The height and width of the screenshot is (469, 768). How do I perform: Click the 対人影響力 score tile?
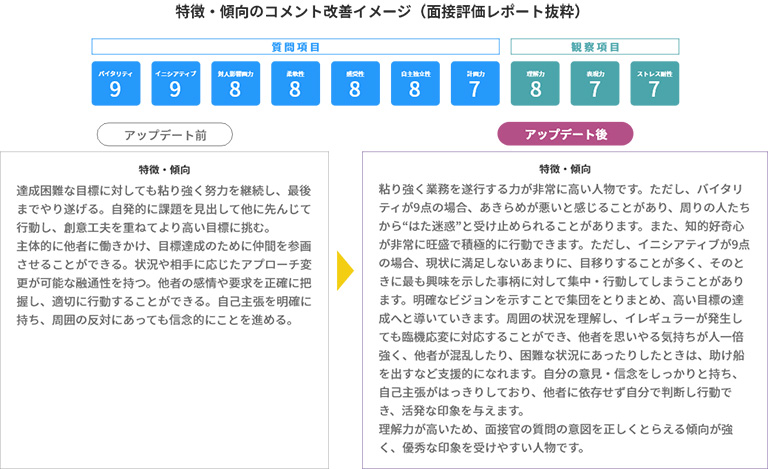(x=235, y=85)
